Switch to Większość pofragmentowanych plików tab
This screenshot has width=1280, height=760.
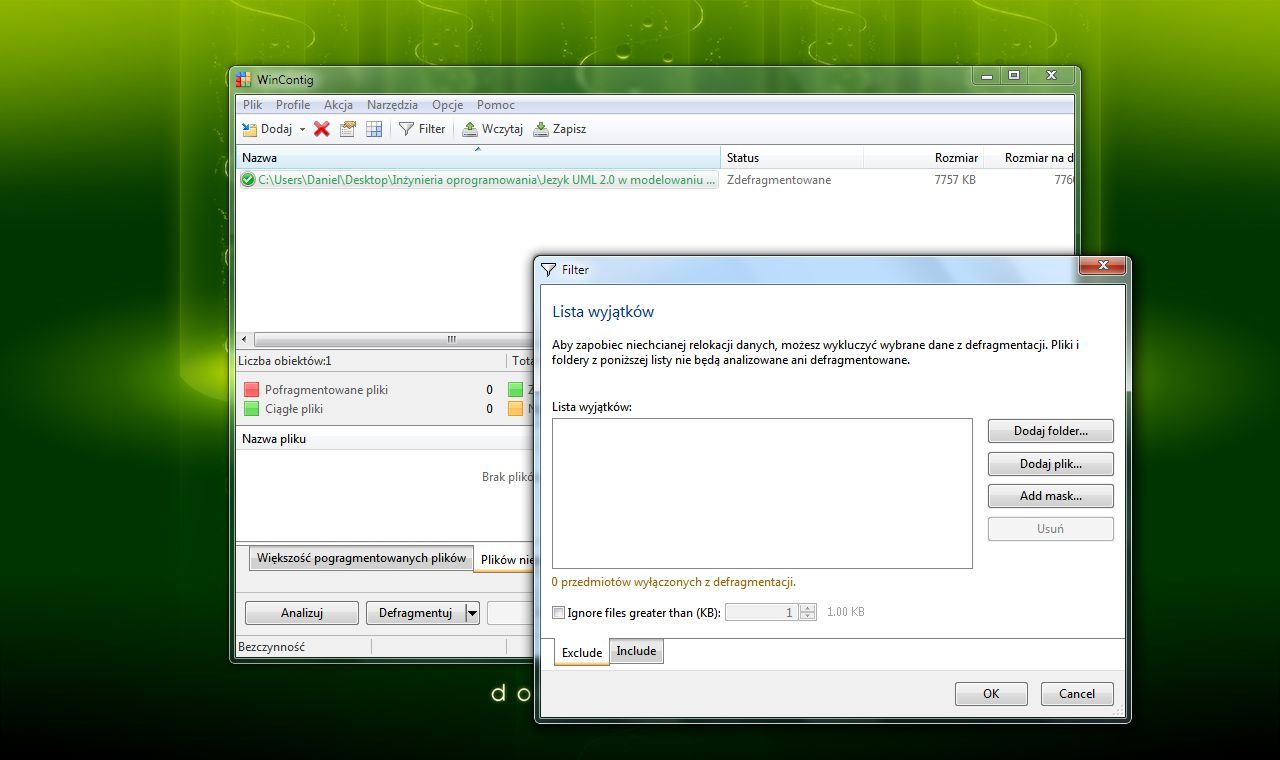[x=361, y=558]
